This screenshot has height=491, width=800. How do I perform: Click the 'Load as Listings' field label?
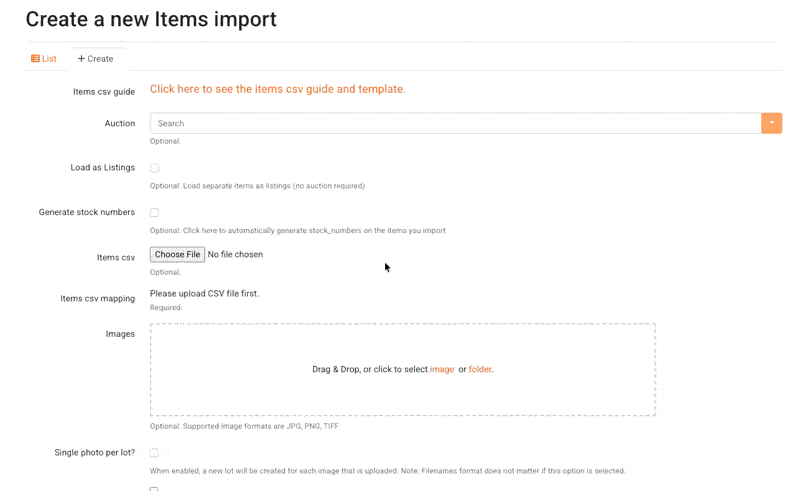102,168
